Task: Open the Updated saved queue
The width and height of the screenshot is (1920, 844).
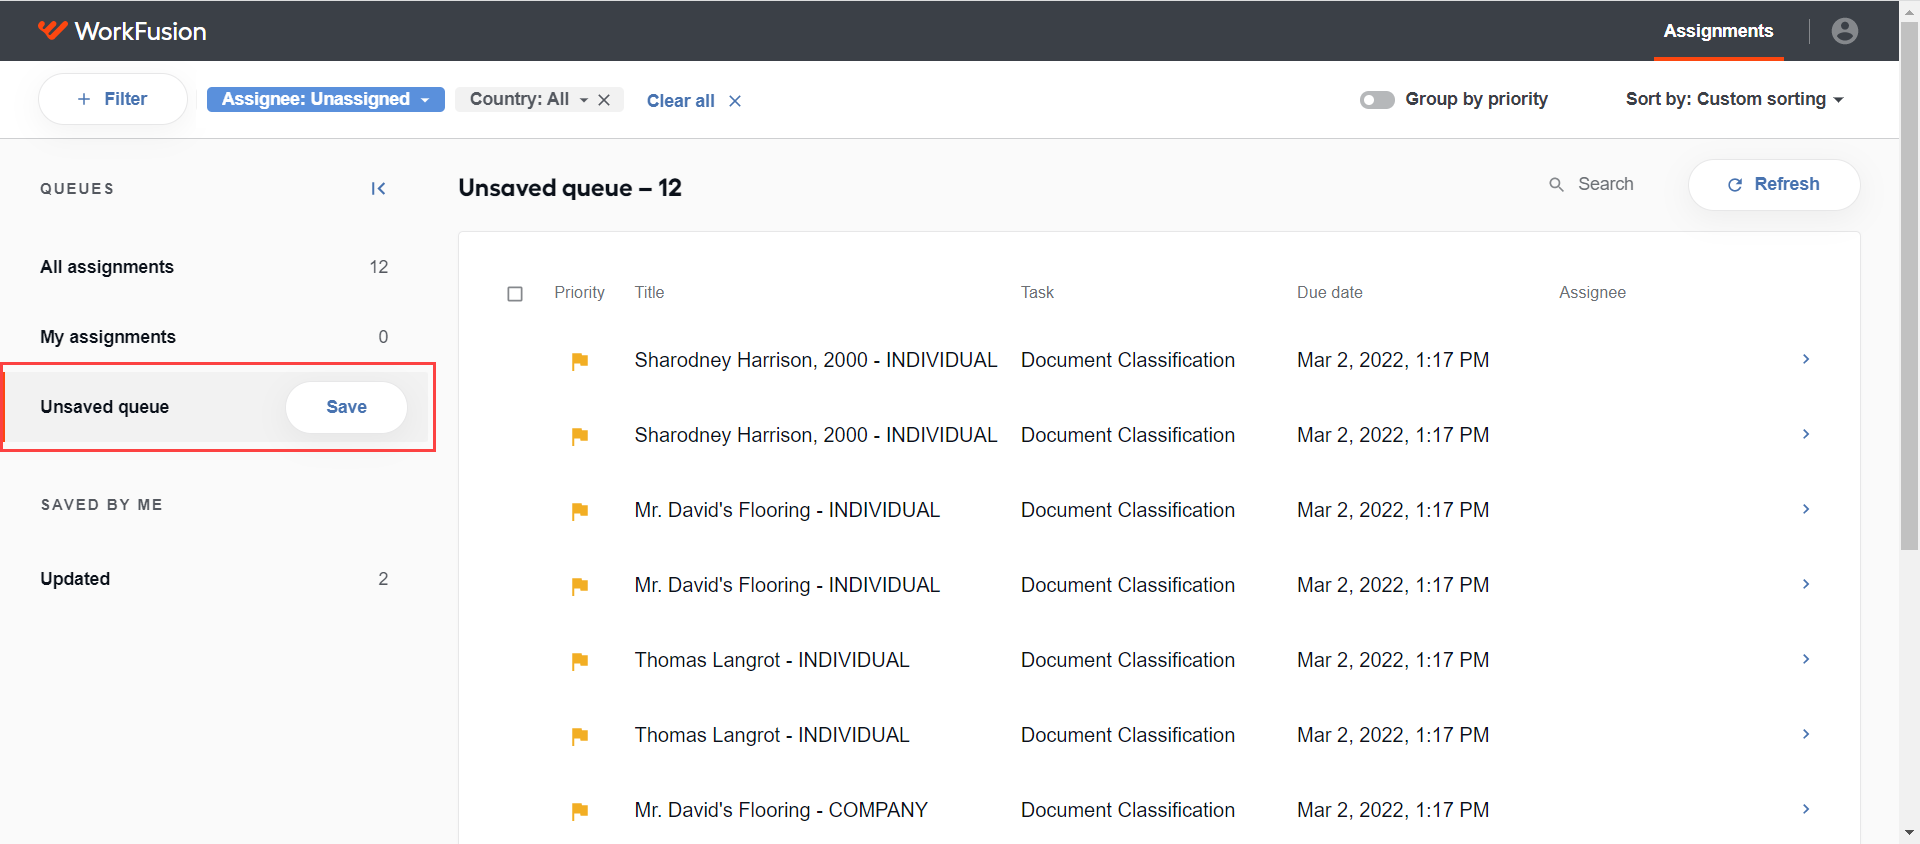Action: (x=214, y=579)
